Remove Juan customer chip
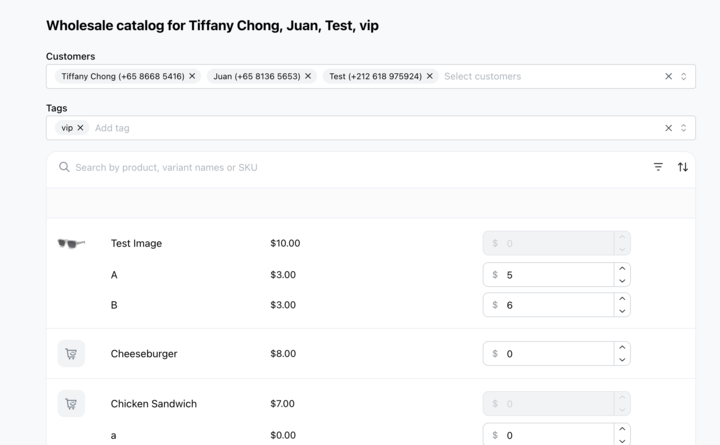Screen dimensions: 720x445 point(308,76)
